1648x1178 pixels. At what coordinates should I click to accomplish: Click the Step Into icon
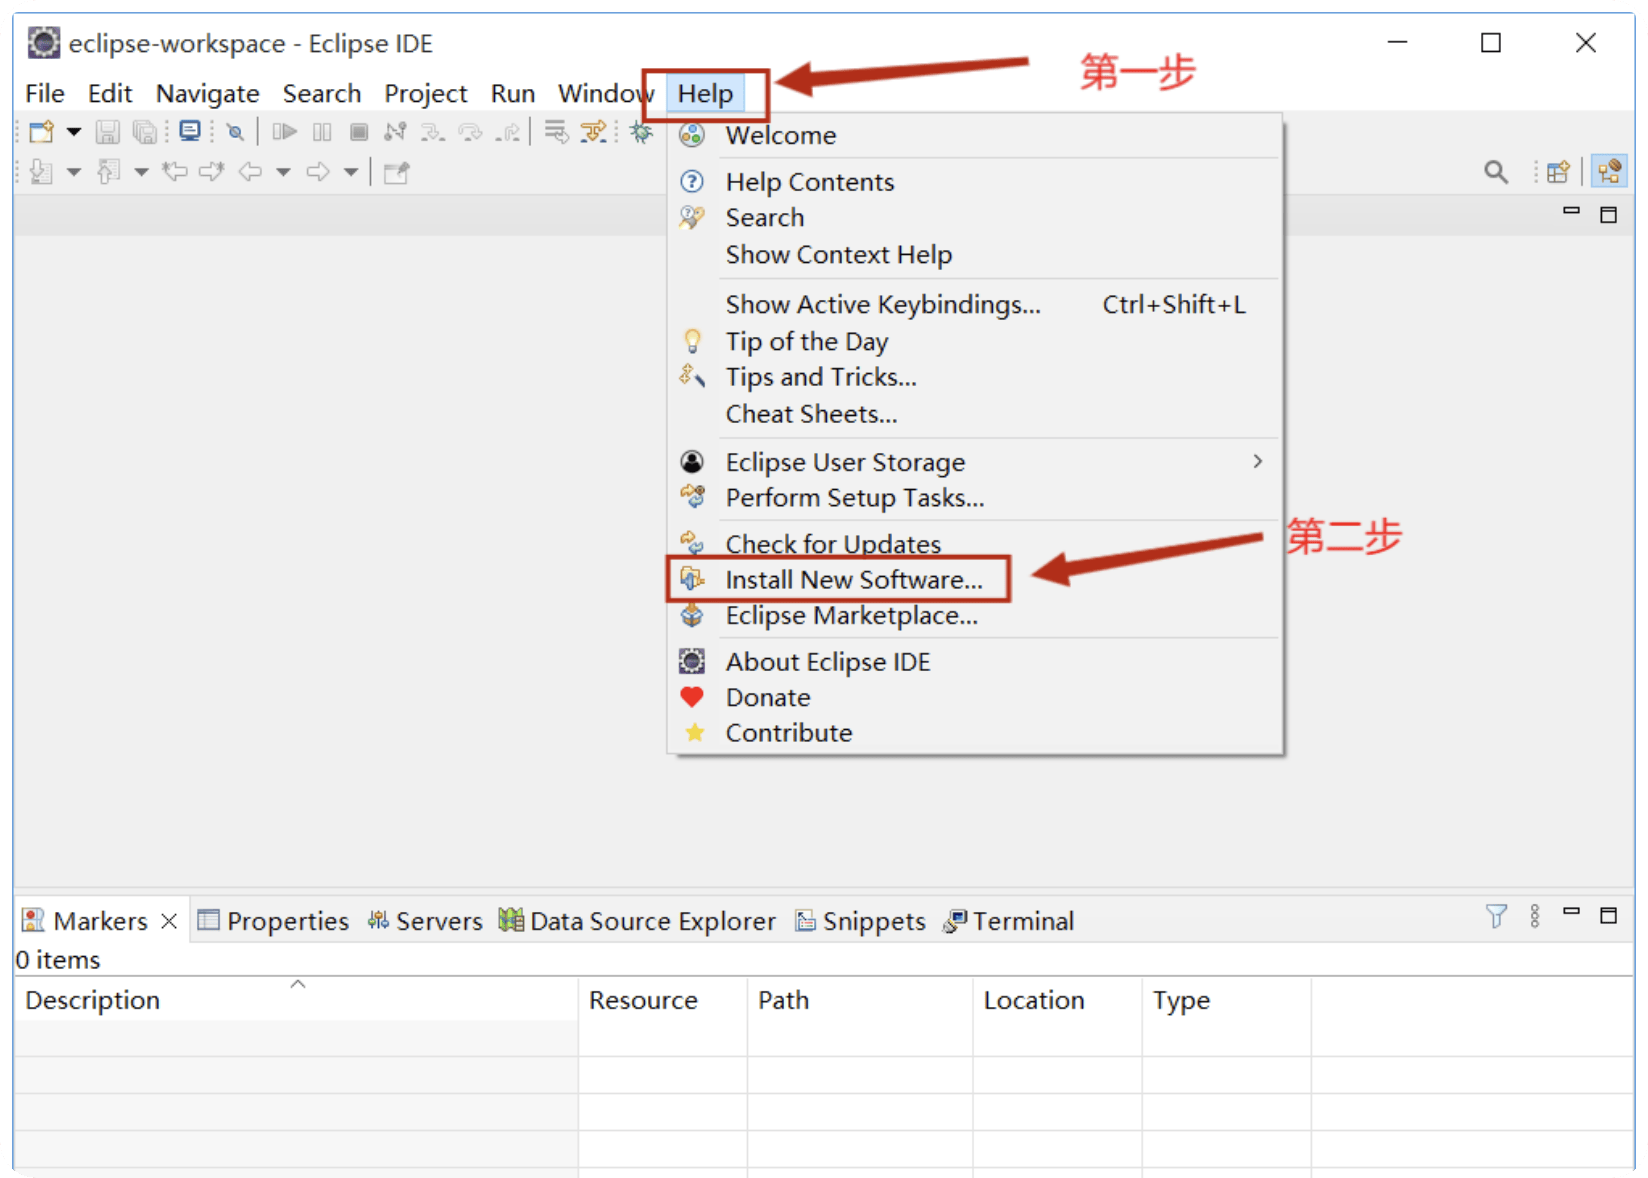click(433, 132)
